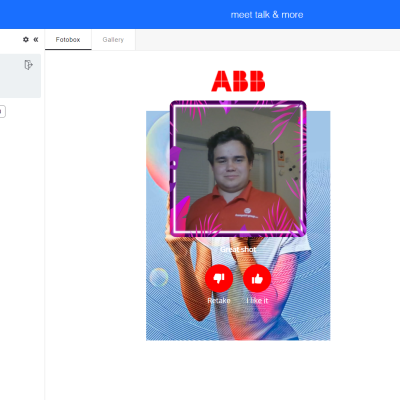This screenshot has width=400, height=400.
Task: Switch to the Fotobox tab
Action: (68, 40)
